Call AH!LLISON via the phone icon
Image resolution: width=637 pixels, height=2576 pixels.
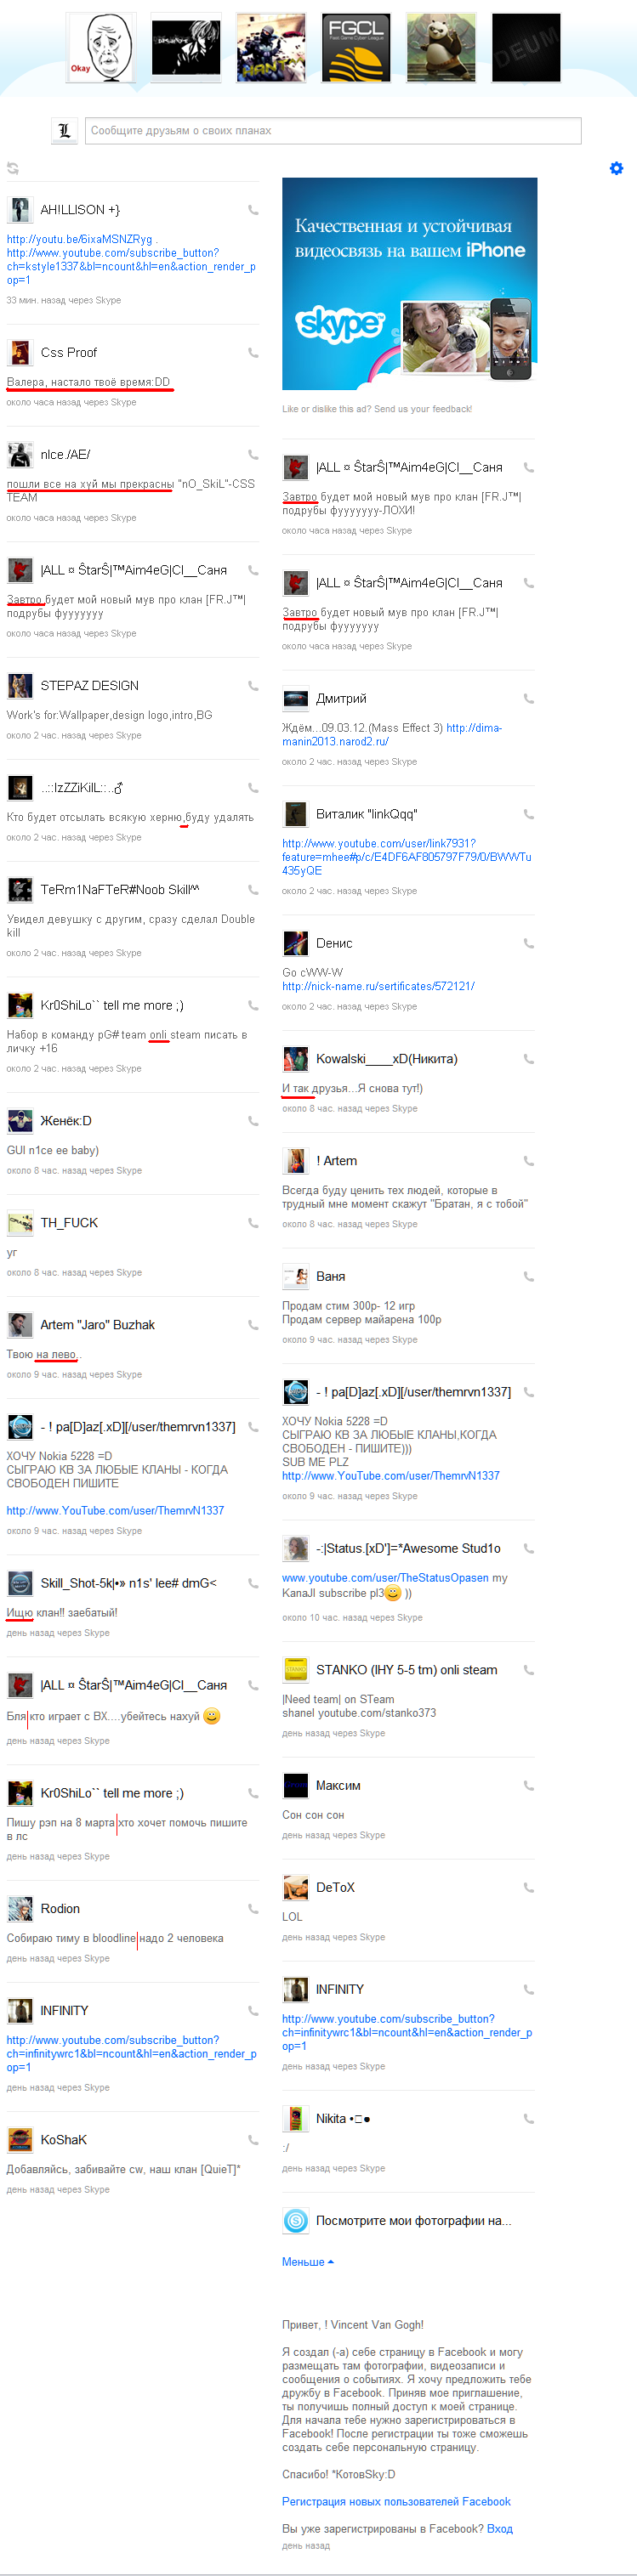click(x=253, y=210)
